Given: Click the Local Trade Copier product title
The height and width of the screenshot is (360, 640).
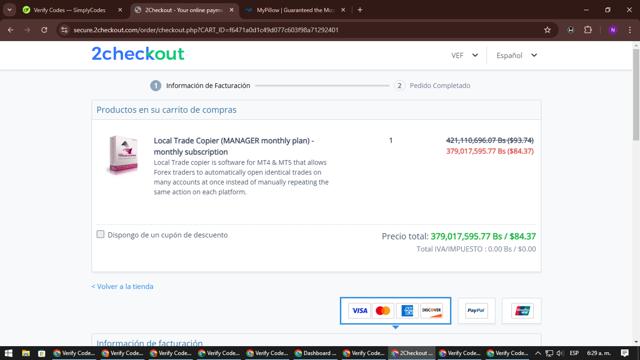Looking at the screenshot, I should tap(234, 146).
